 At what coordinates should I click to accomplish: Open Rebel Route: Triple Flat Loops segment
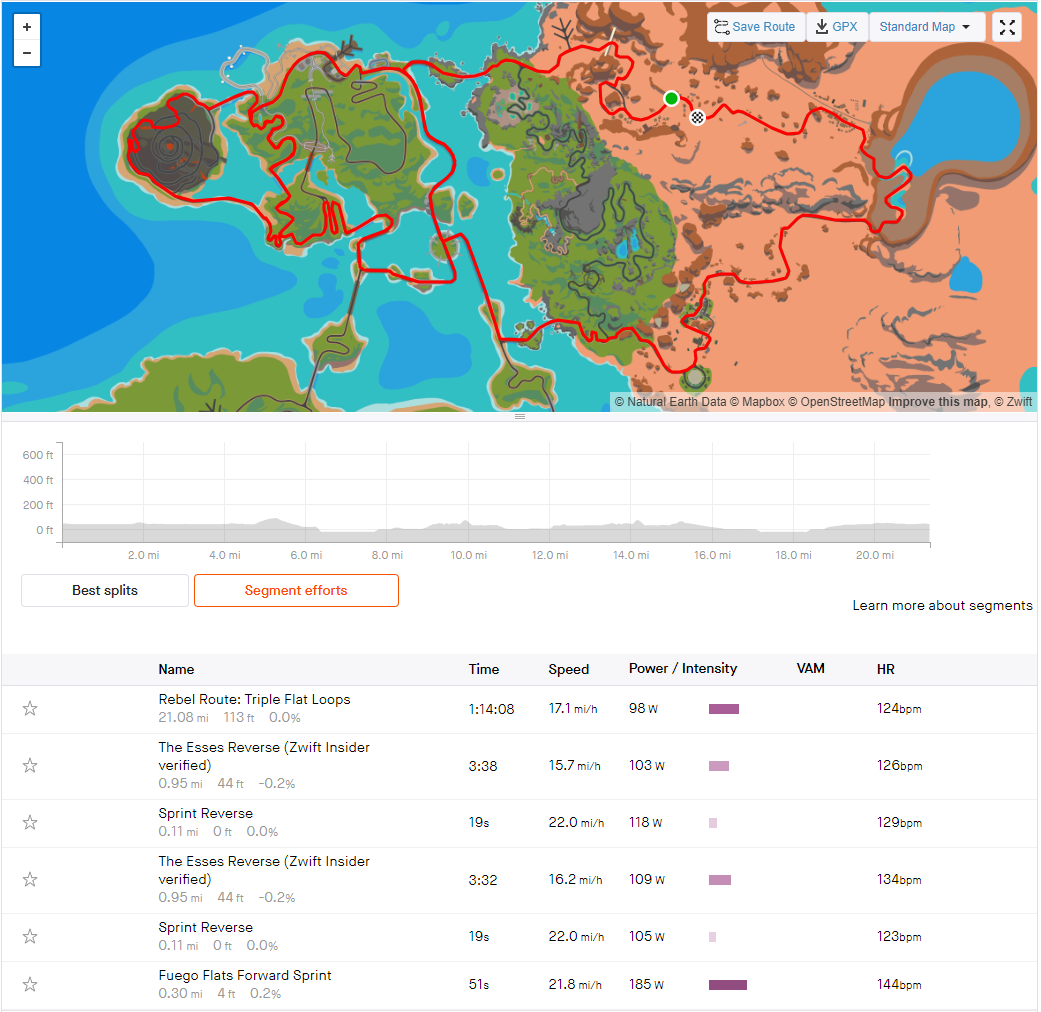(254, 699)
